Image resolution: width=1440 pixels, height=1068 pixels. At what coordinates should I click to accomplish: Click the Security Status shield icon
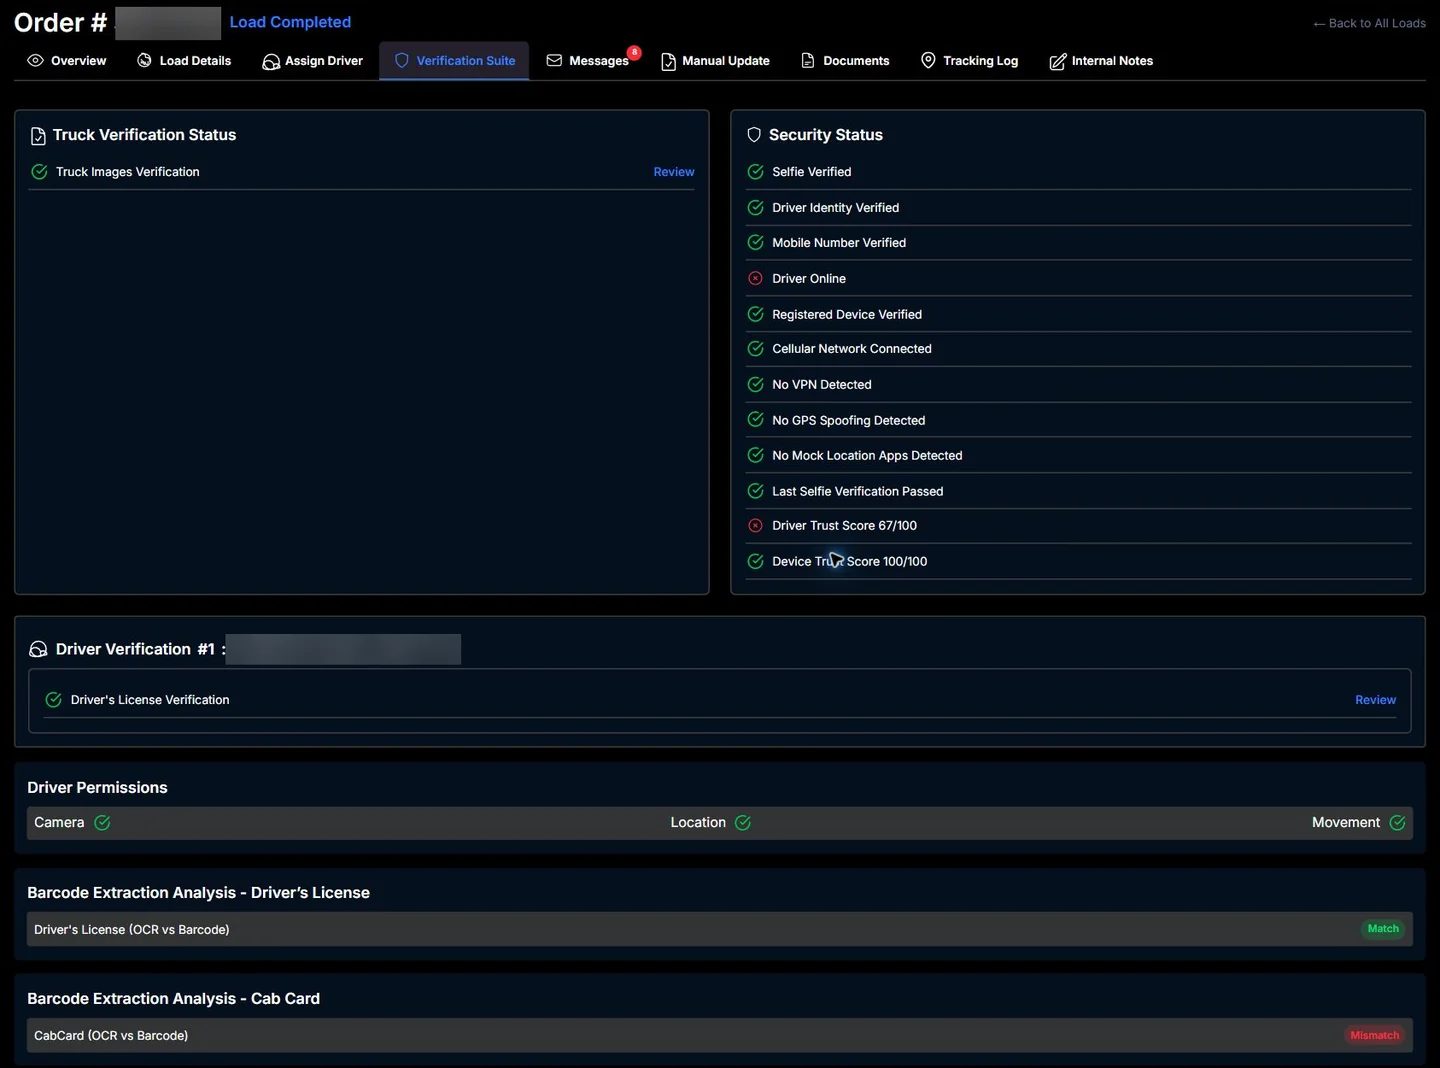[x=754, y=135]
